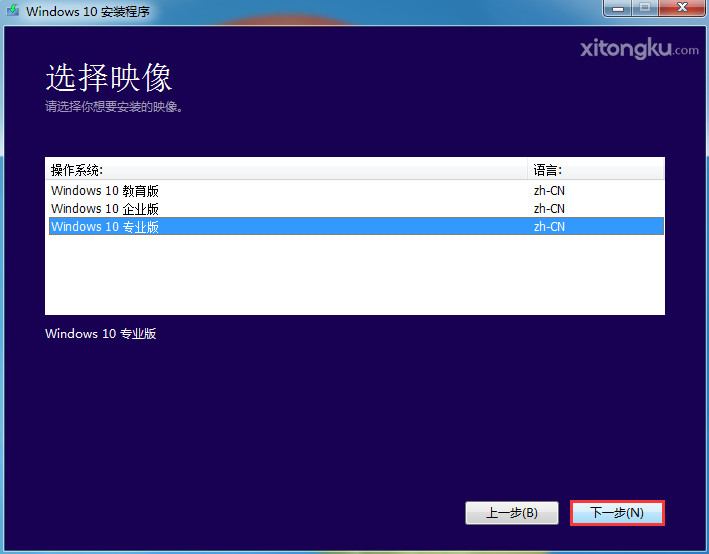
Task: Go back with 上一步(B) button
Action: coord(512,513)
